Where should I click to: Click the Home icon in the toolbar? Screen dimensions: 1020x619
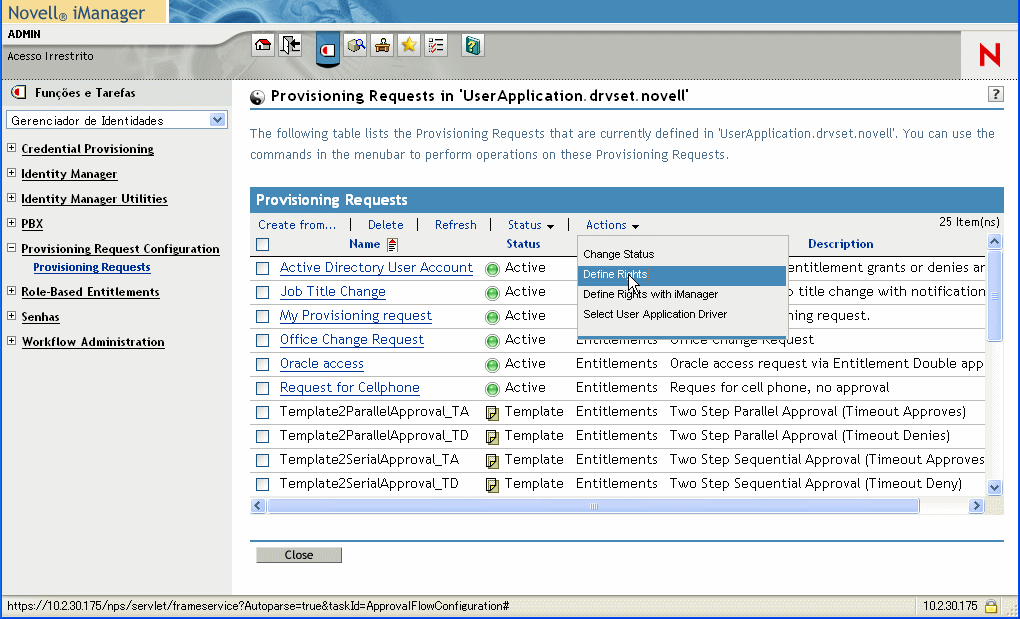(263, 45)
